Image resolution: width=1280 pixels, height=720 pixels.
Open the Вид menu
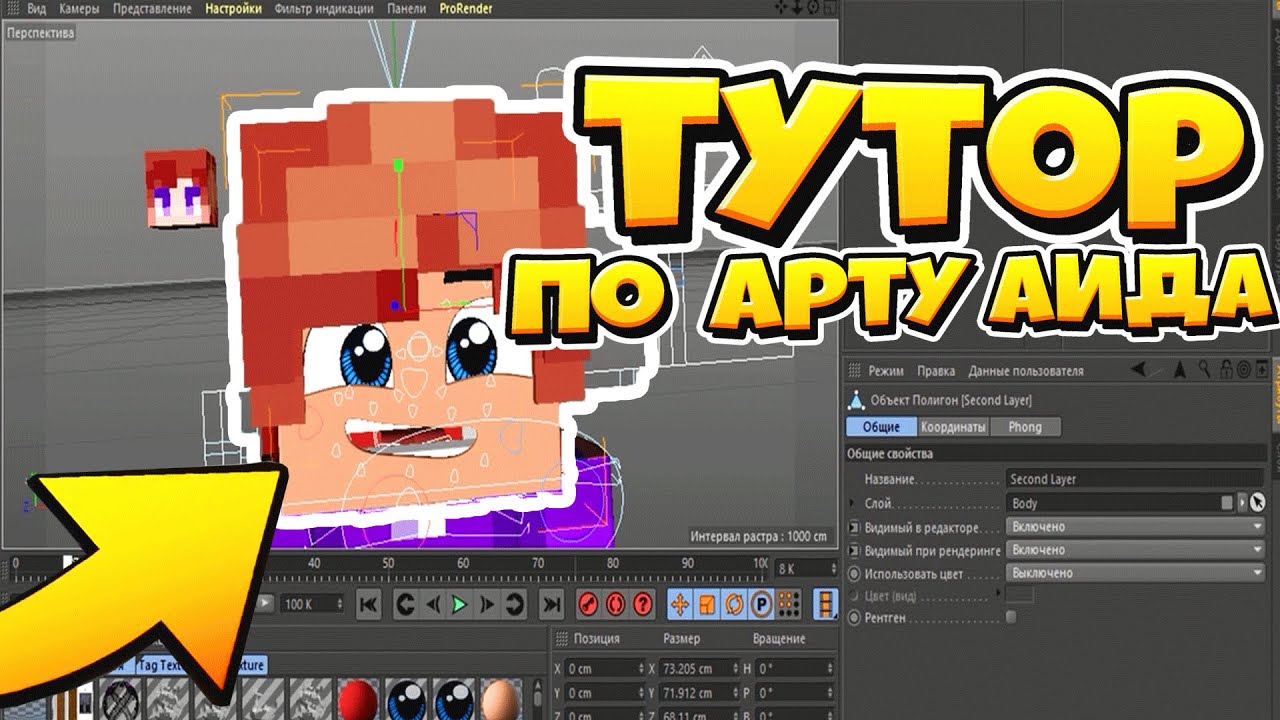pos(36,8)
